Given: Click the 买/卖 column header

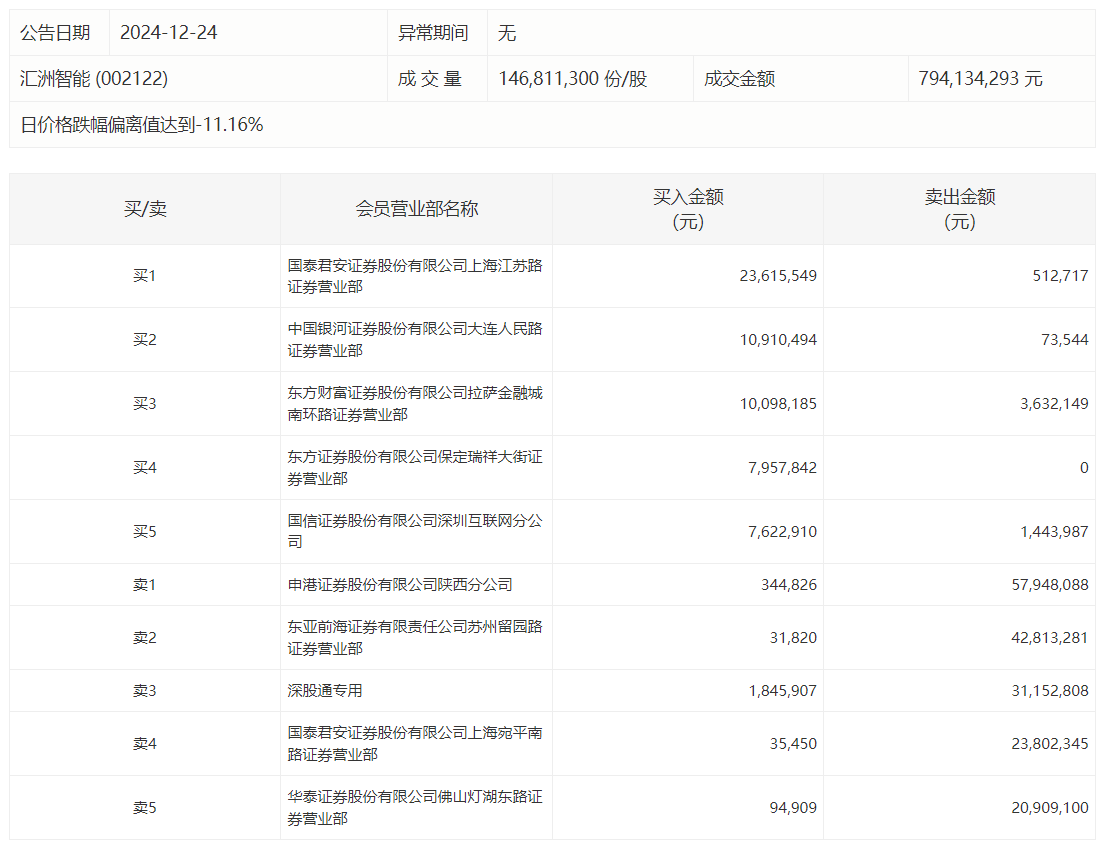Looking at the screenshot, I should click(x=145, y=209).
